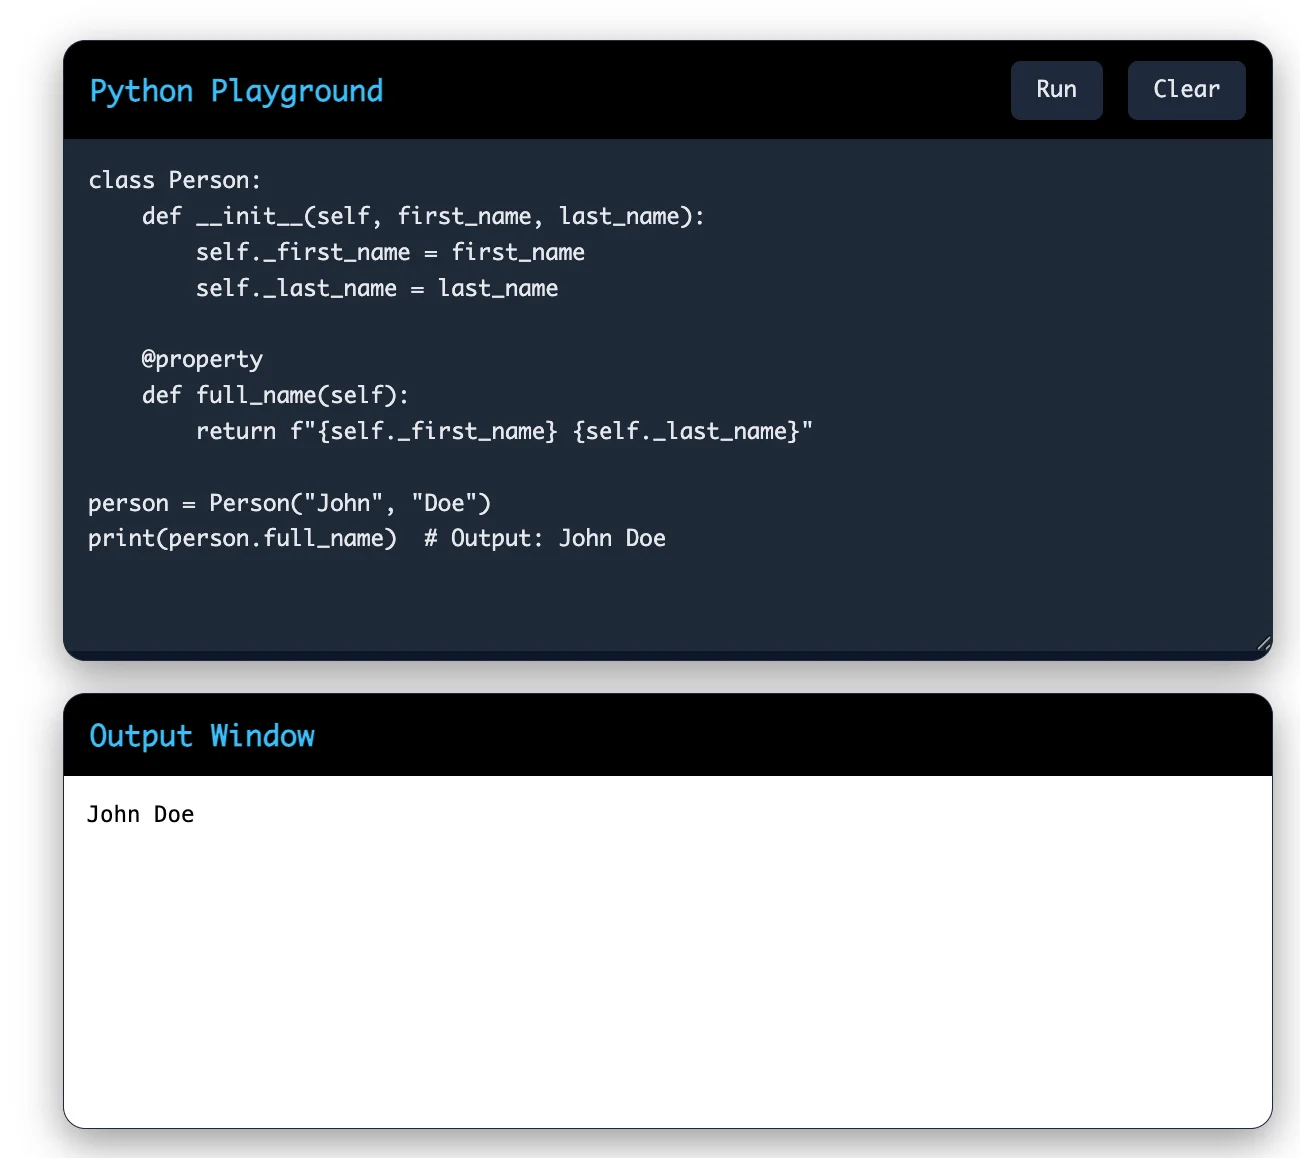This screenshot has width=1300, height=1158.
Task: Click the return f-string line
Action: click(504, 431)
